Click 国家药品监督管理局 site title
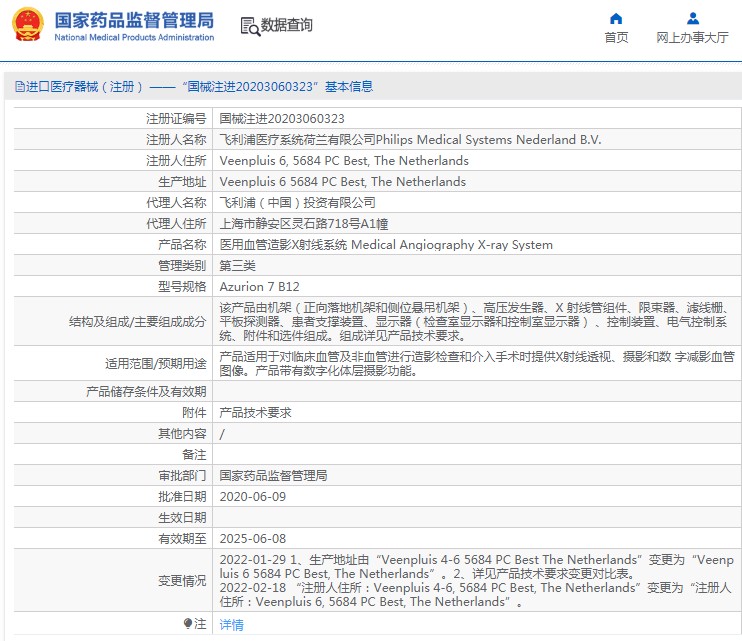This screenshot has height=641, width=742. pos(134,20)
